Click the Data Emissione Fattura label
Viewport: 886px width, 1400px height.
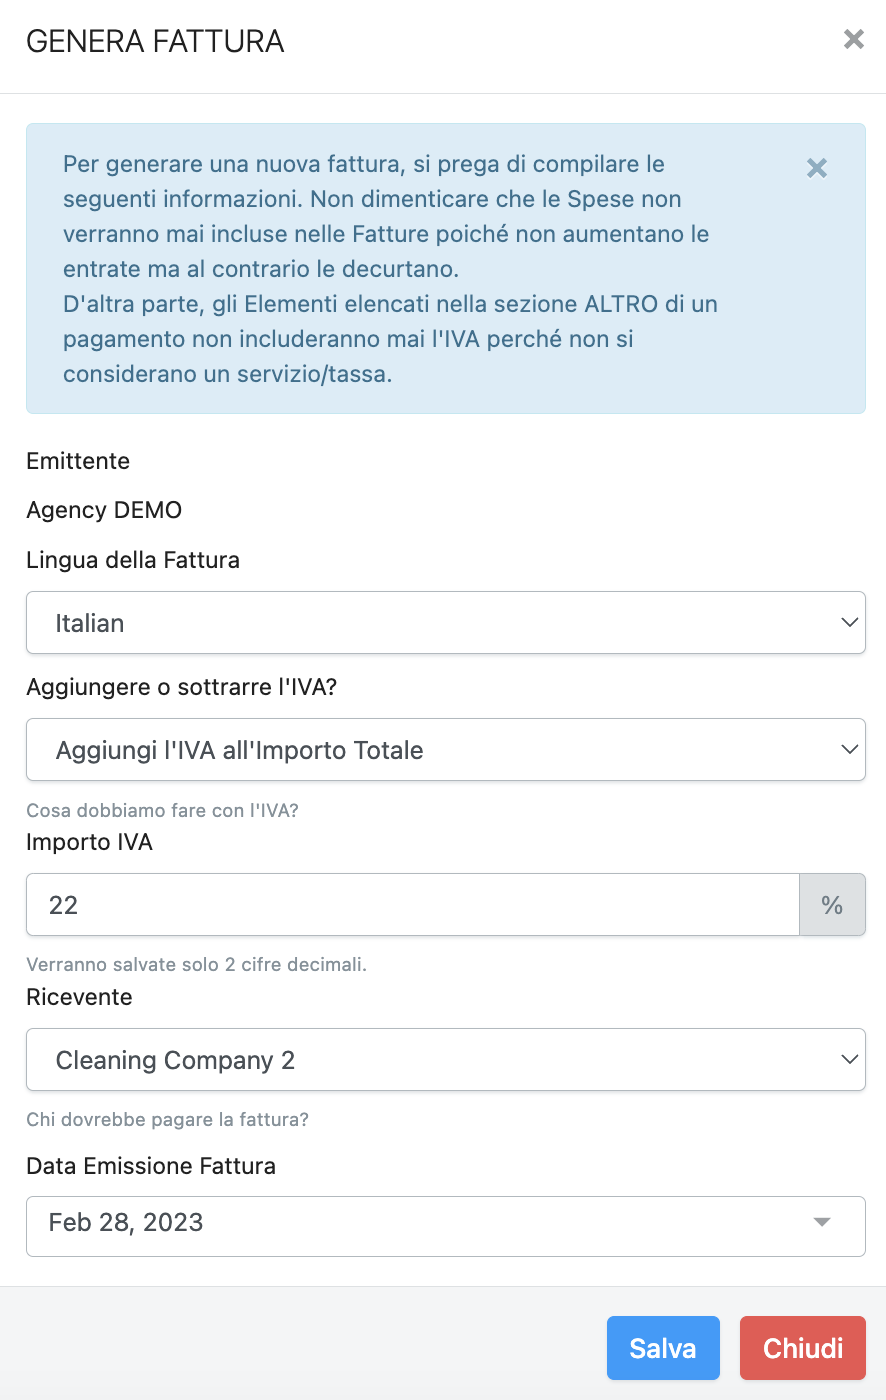click(x=151, y=1166)
